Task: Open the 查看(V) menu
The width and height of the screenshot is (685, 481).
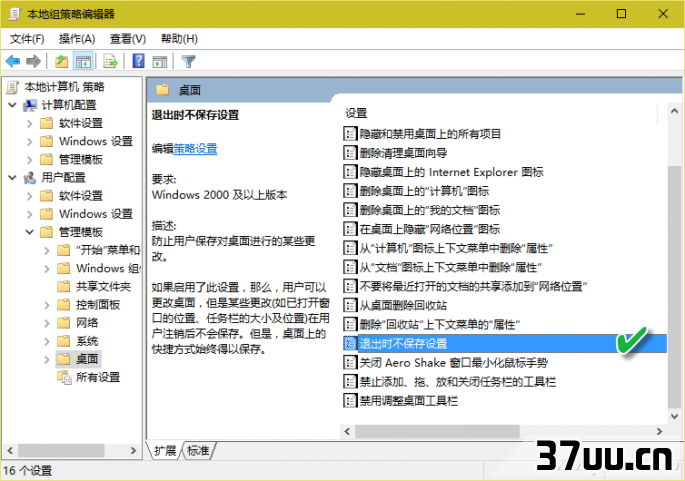Action: coord(128,39)
